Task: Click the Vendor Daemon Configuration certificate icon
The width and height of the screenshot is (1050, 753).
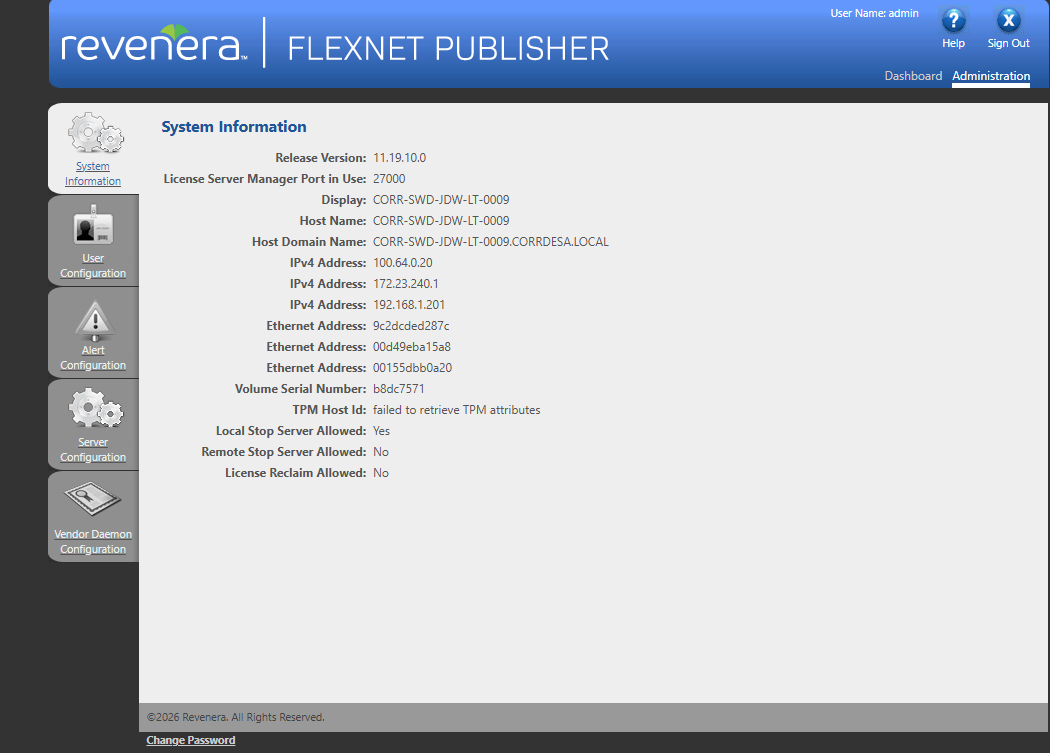Action: [x=92, y=499]
